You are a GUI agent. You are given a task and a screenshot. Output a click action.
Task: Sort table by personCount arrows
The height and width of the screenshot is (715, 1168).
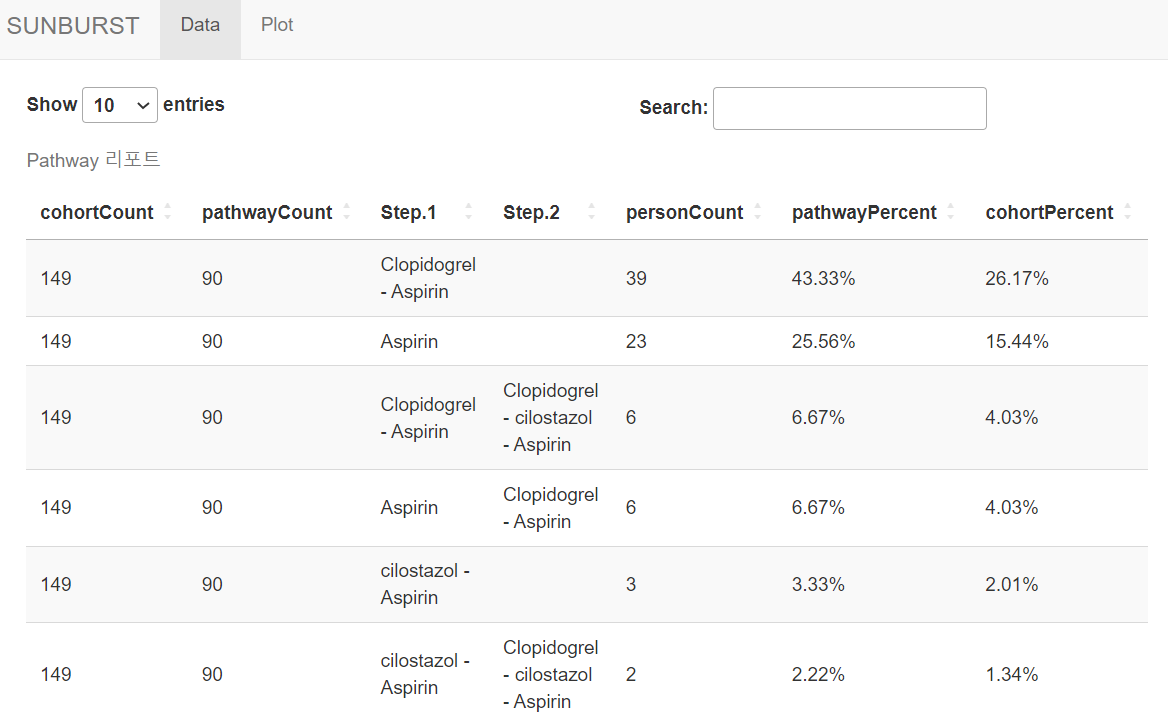point(758,212)
